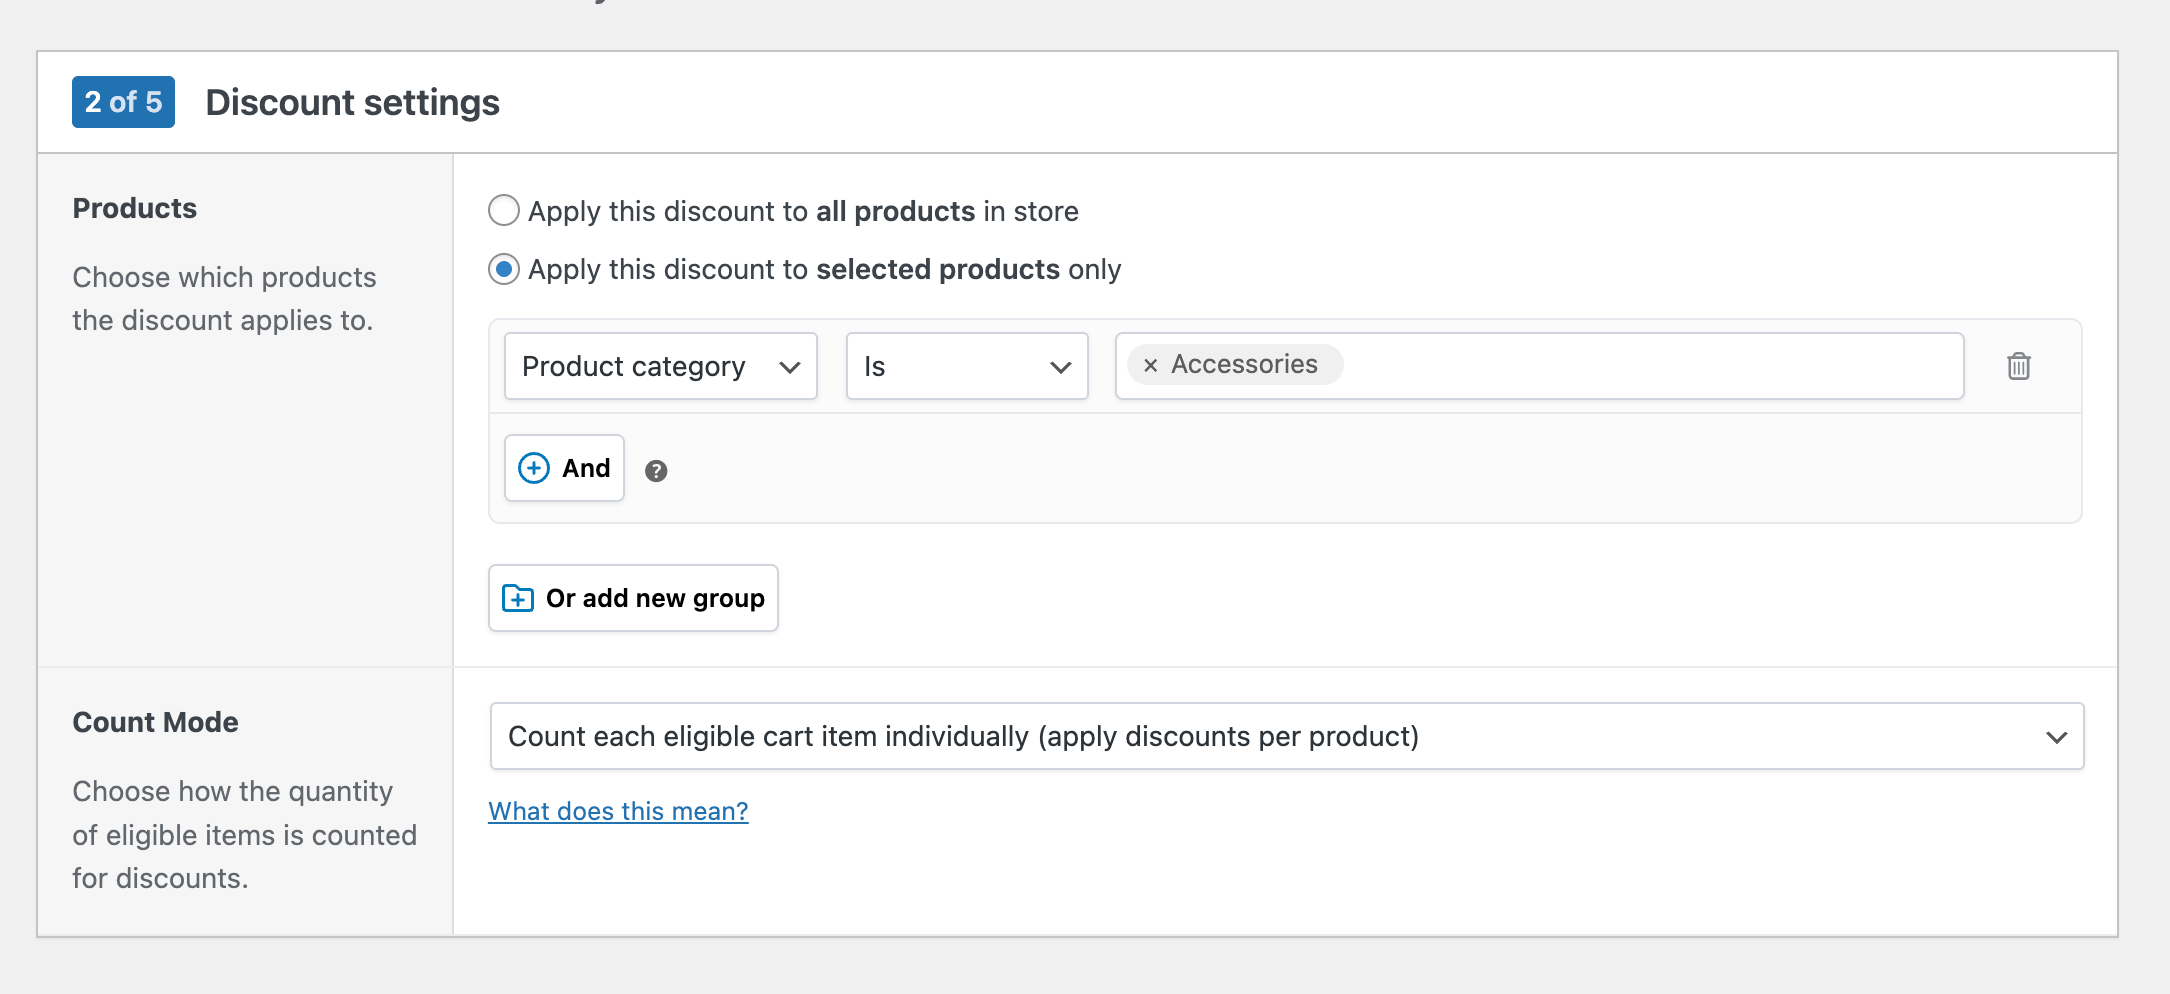The width and height of the screenshot is (2170, 994).
Task: Open the Product category dropdown
Action: (660, 366)
